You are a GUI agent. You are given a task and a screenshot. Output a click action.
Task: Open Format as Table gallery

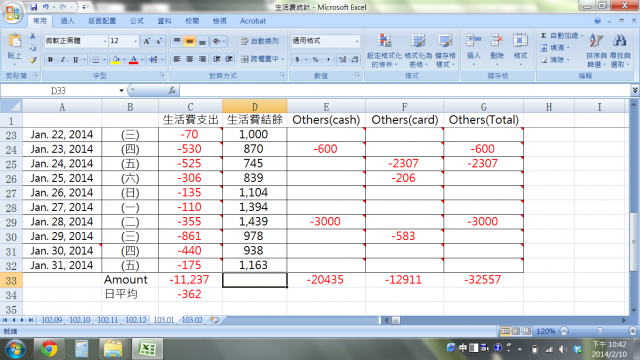418,50
